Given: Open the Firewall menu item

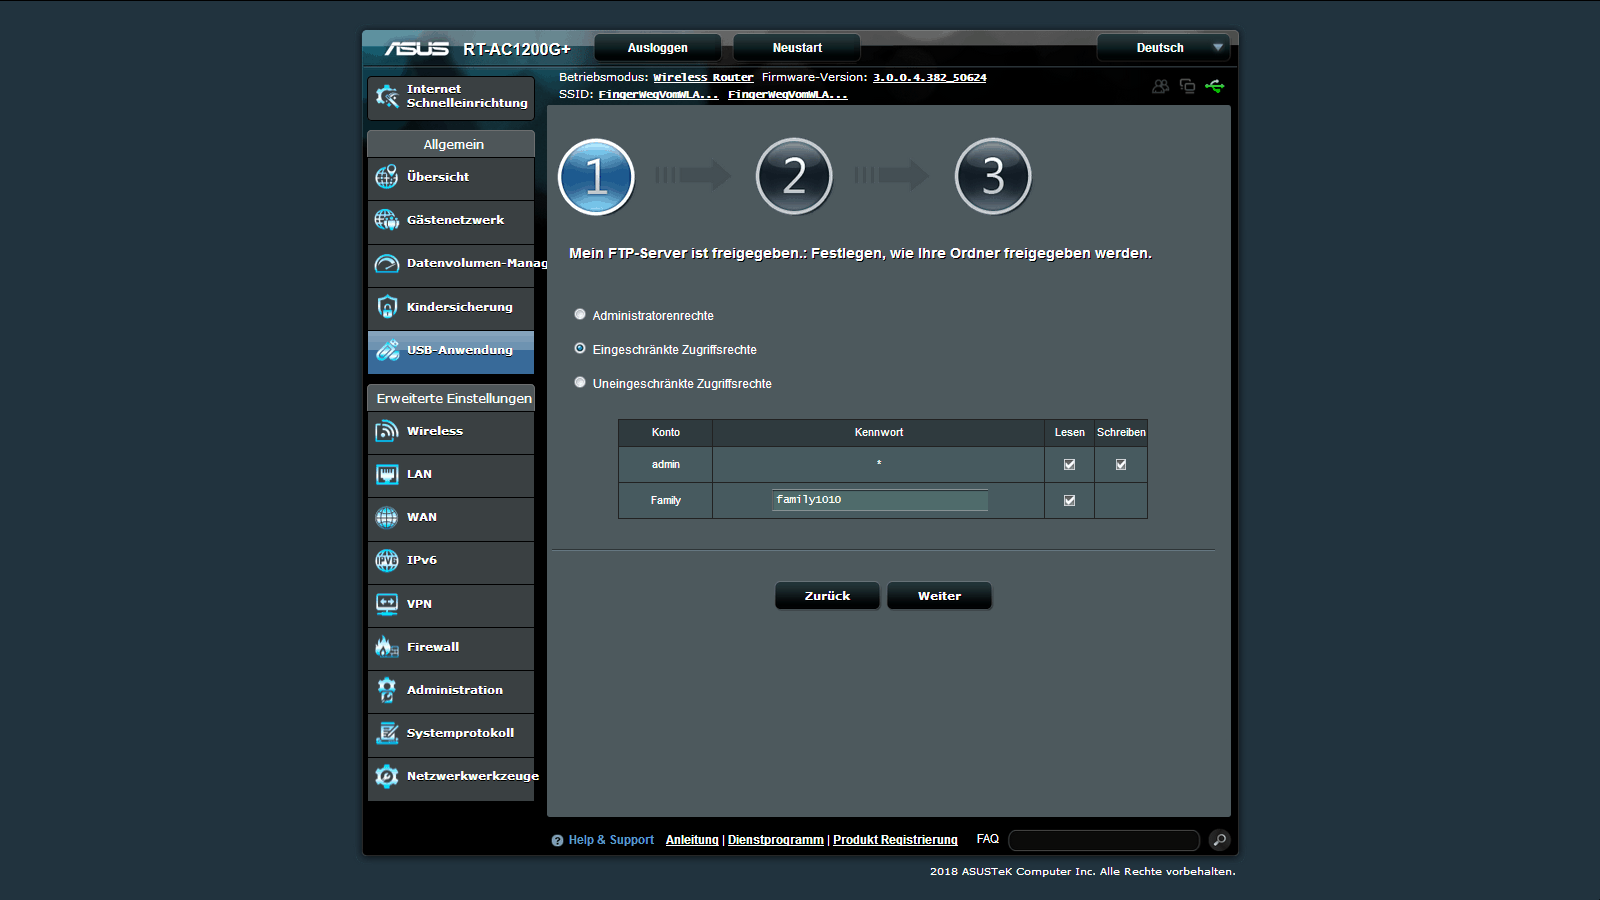Looking at the screenshot, I should coord(451,648).
